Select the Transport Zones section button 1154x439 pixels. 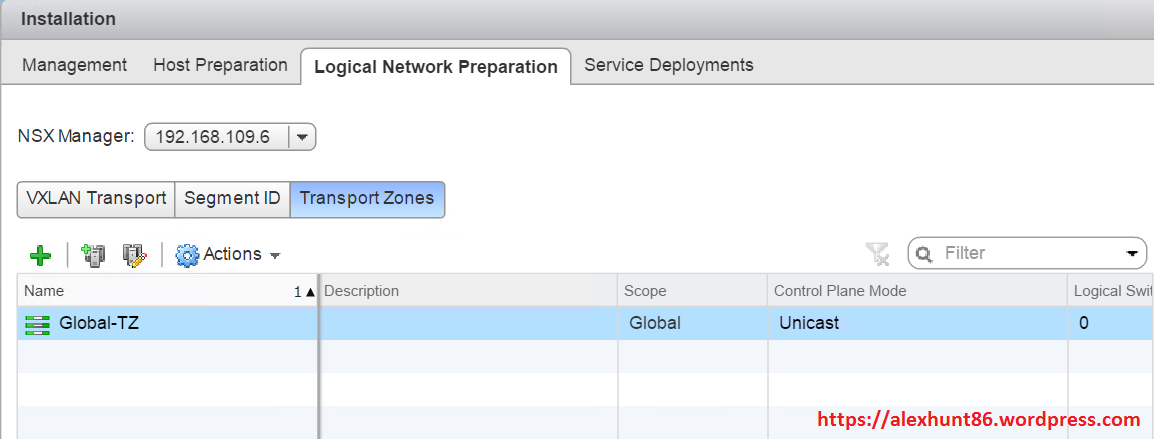[367, 198]
